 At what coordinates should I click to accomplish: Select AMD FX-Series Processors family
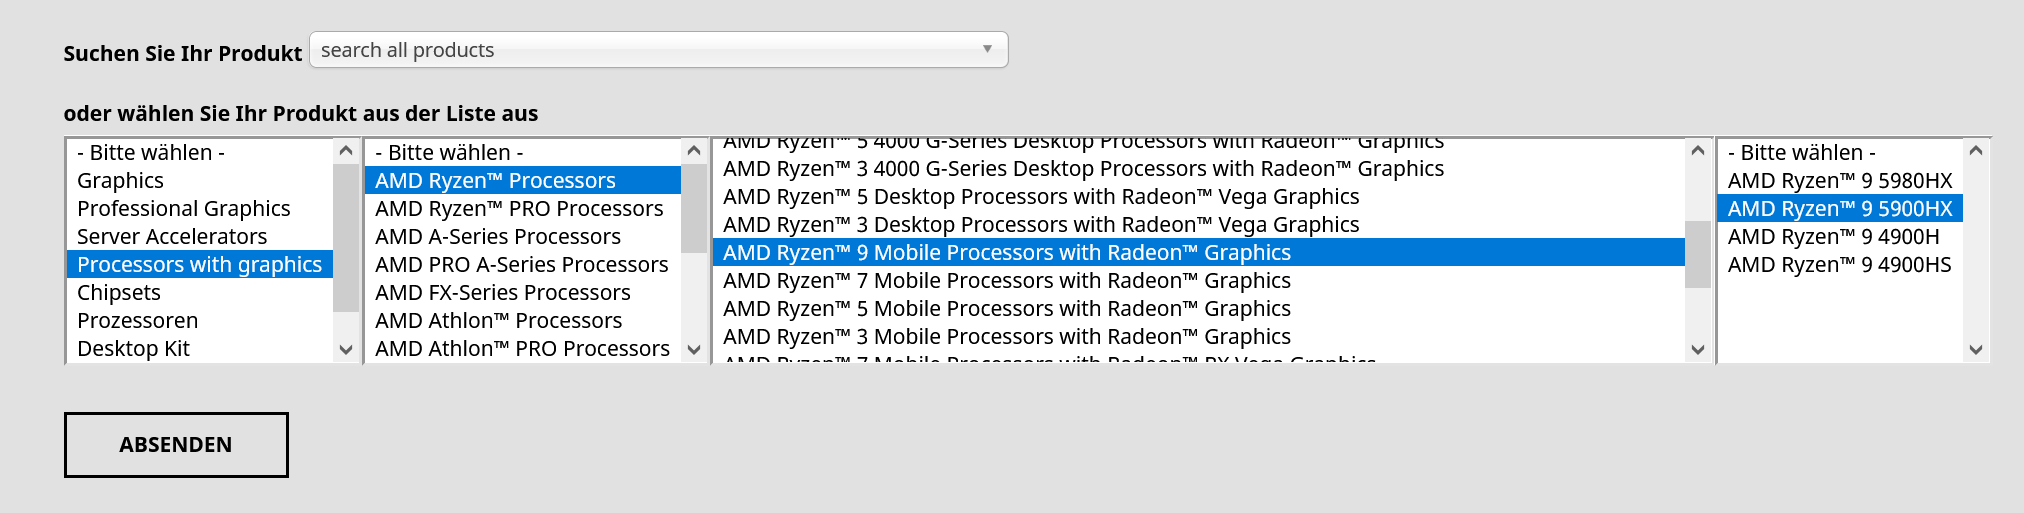(523, 292)
